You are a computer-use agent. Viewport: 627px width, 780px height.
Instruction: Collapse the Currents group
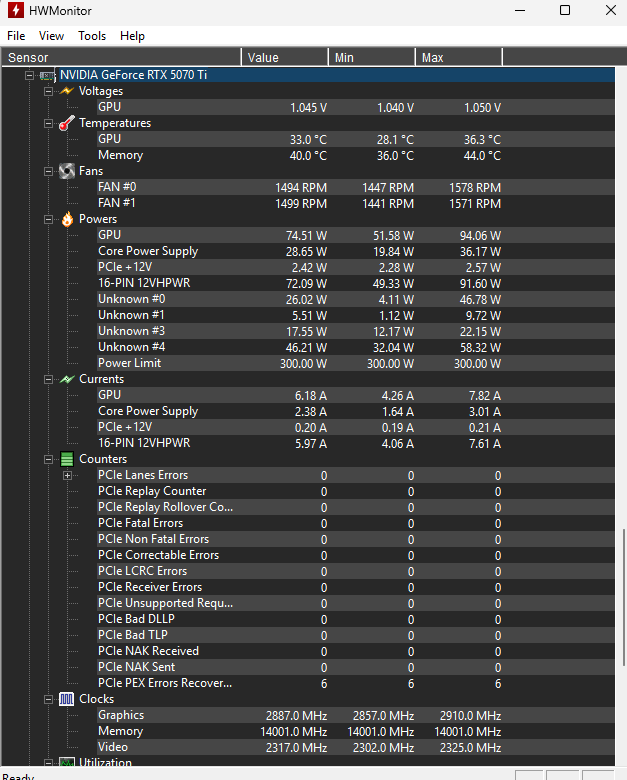tap(48, 380)
